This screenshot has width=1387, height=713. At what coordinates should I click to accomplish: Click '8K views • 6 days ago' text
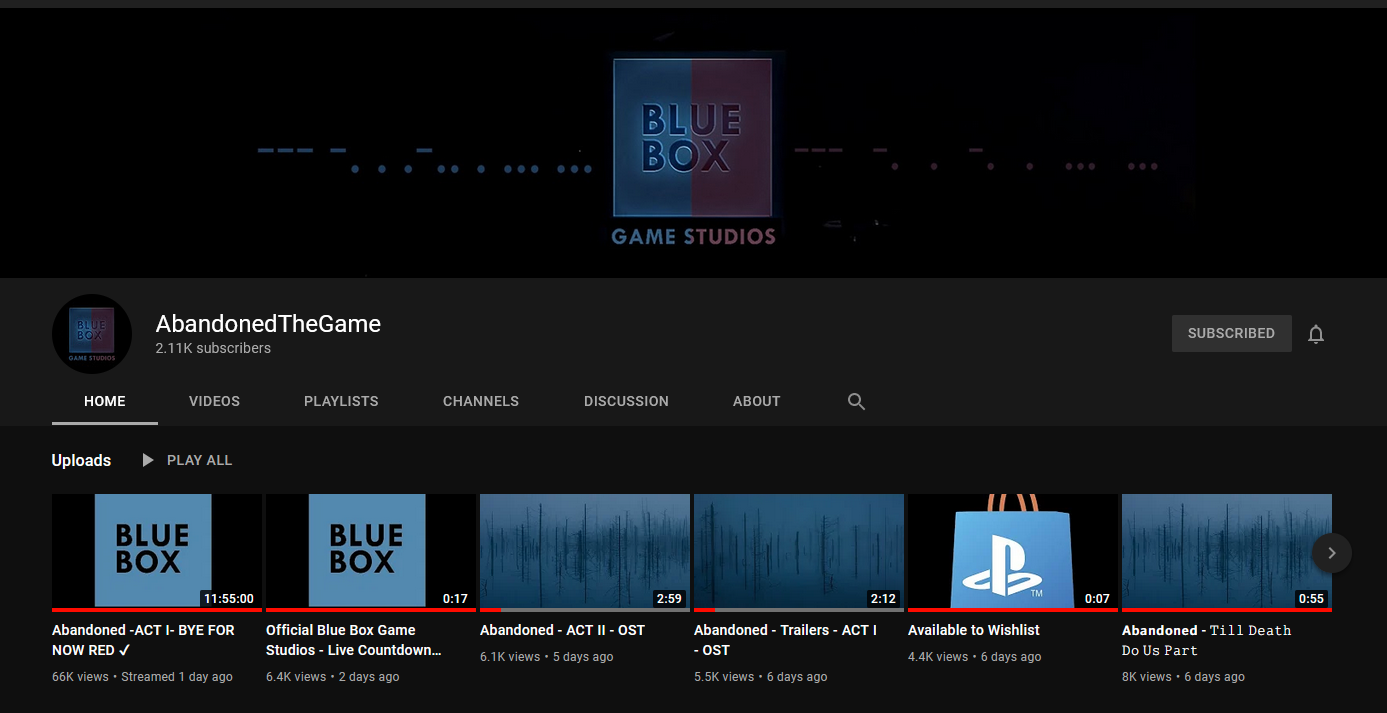click(1183, 677)
